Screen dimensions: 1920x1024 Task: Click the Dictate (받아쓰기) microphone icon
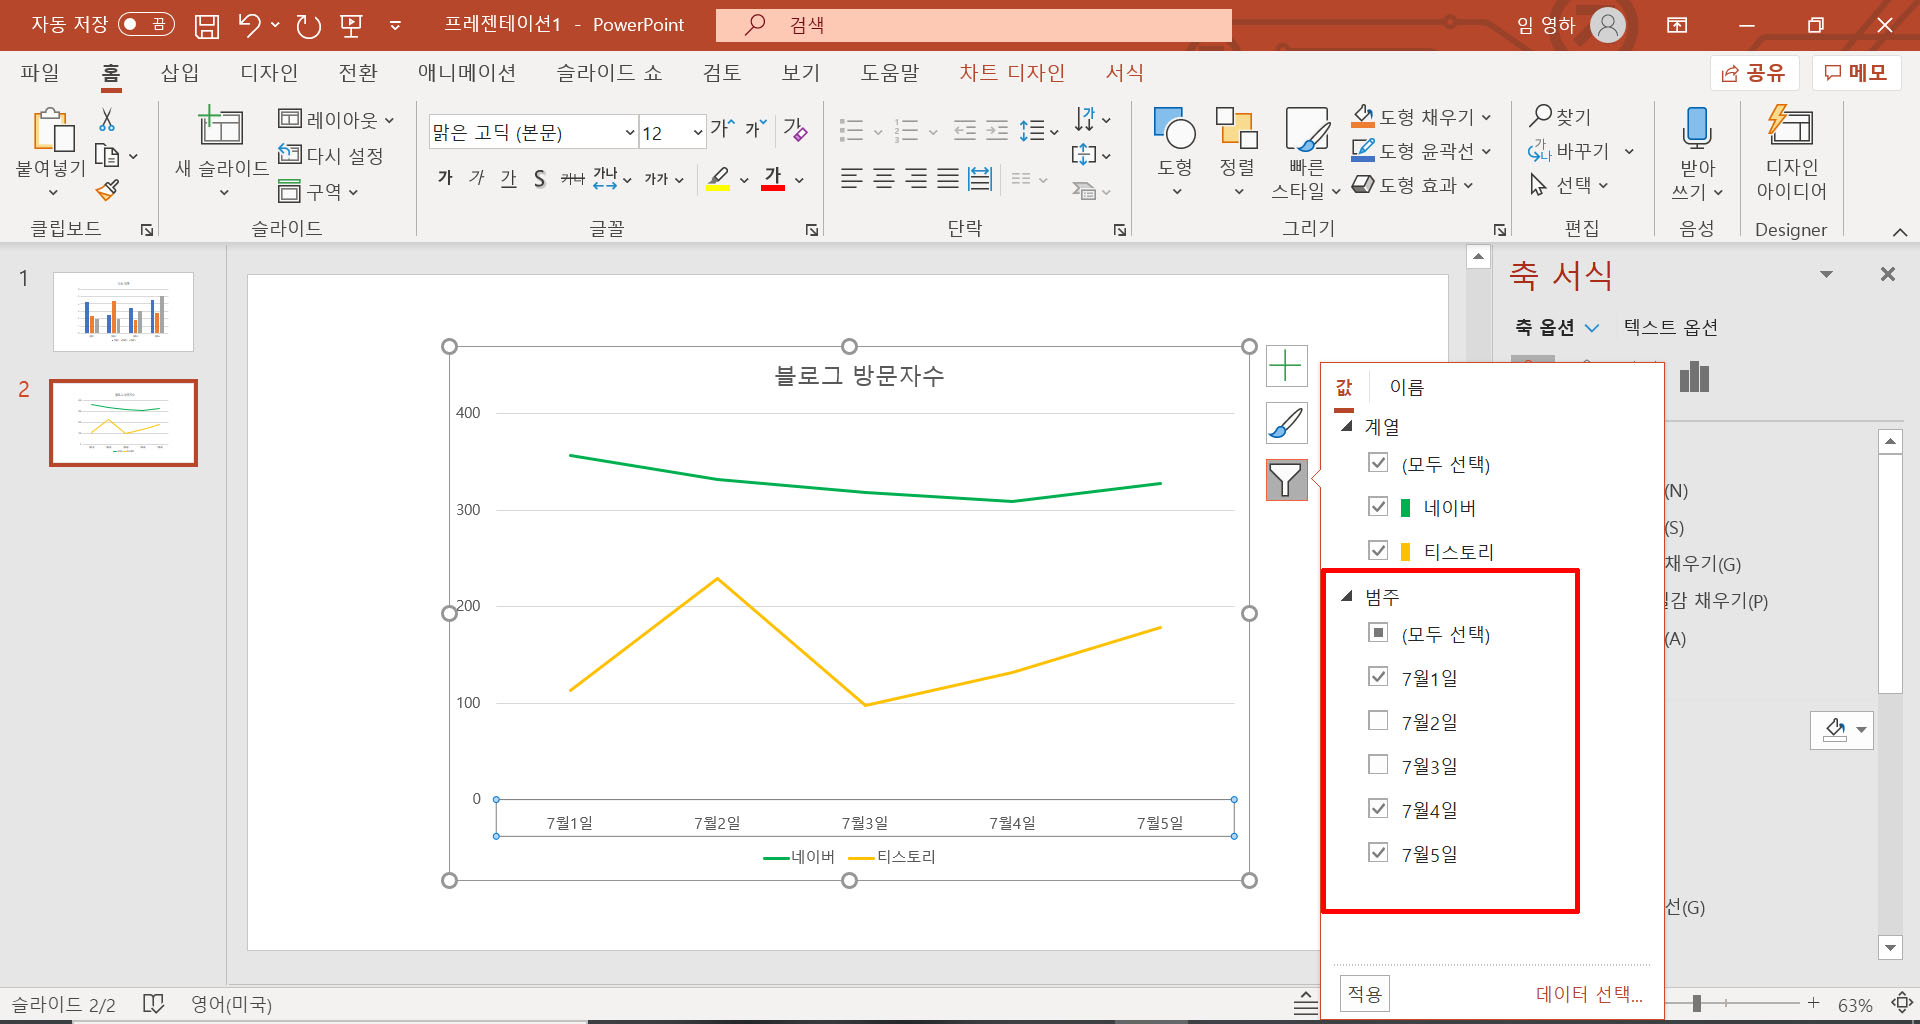[x=1697, y=128]
